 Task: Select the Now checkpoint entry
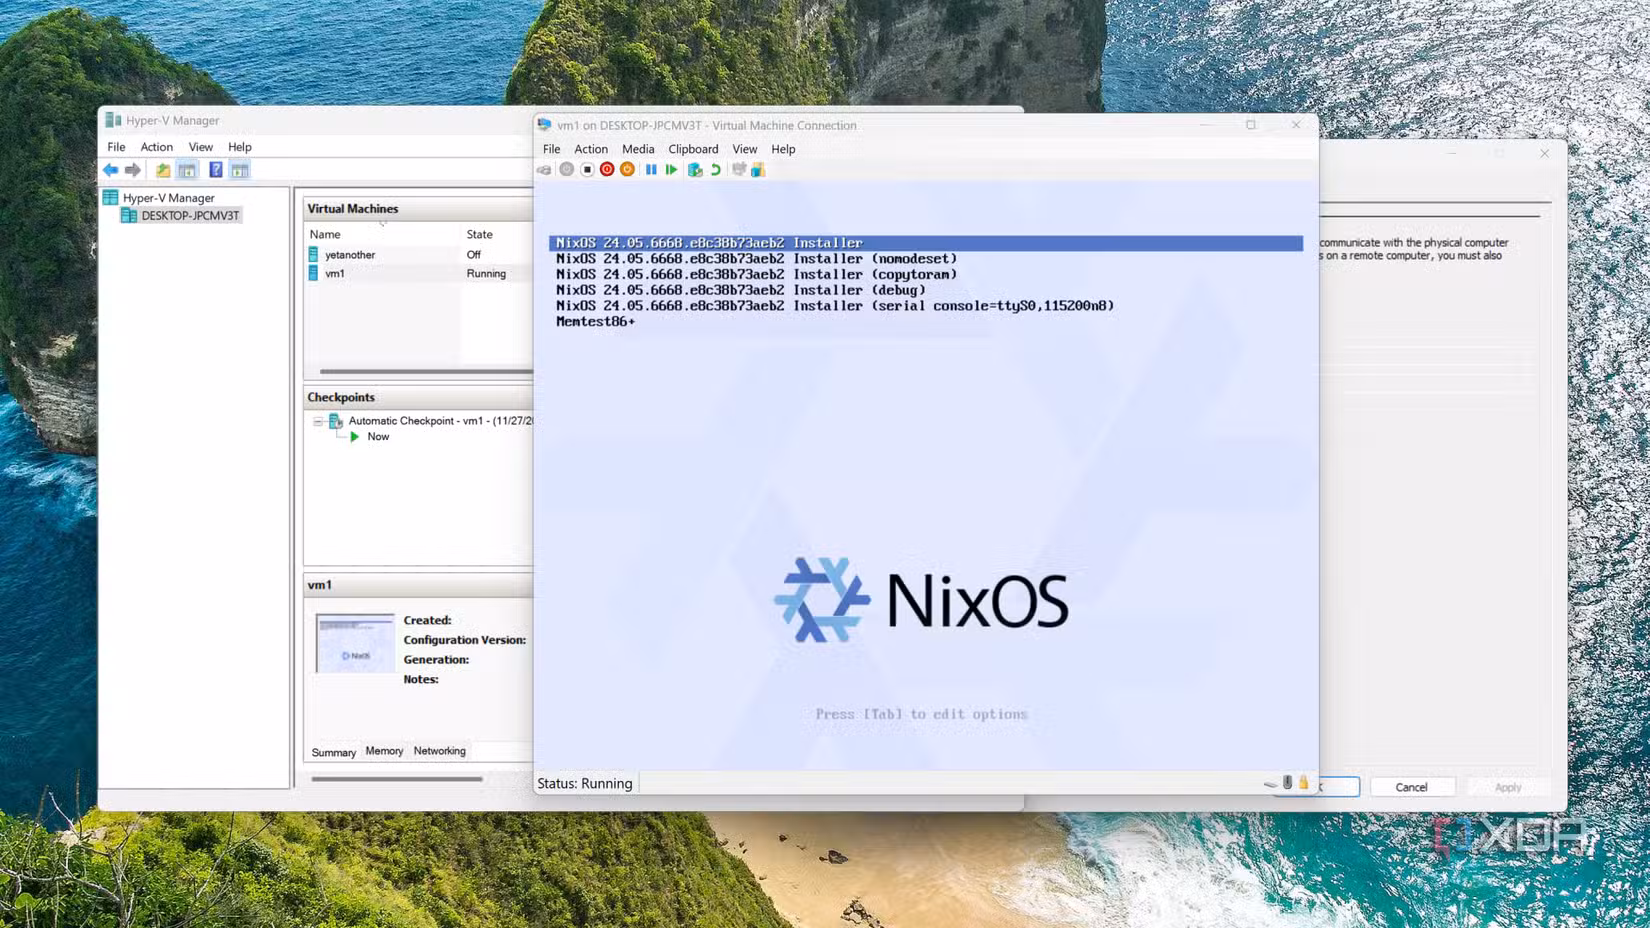click(x=378, y=437)
